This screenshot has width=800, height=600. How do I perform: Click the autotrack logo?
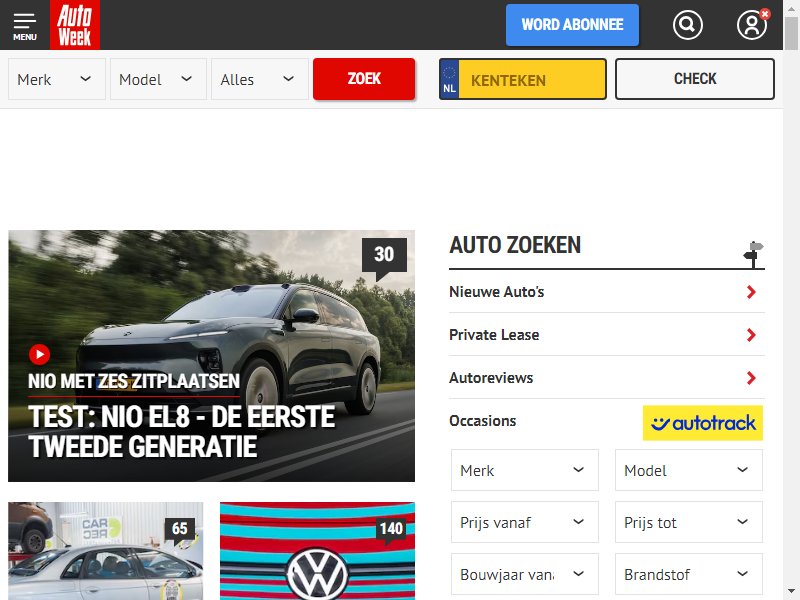point(703,422)
